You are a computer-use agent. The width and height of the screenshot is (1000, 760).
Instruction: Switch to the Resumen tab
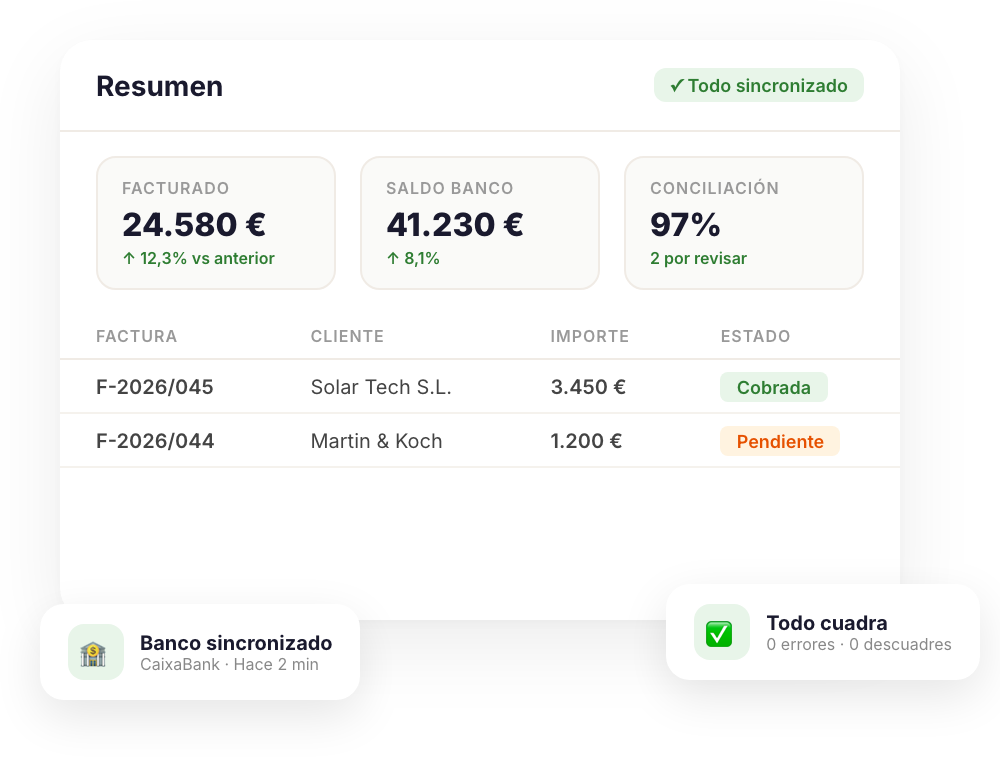(x=160, y=87)
